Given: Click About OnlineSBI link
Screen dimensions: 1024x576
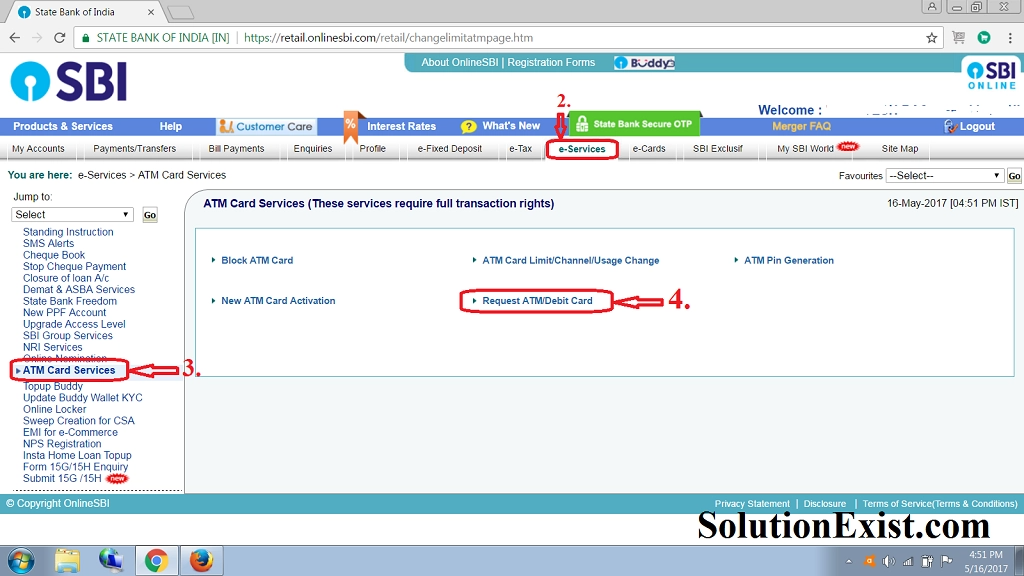Looking at the screenshot, I should 460,63.
